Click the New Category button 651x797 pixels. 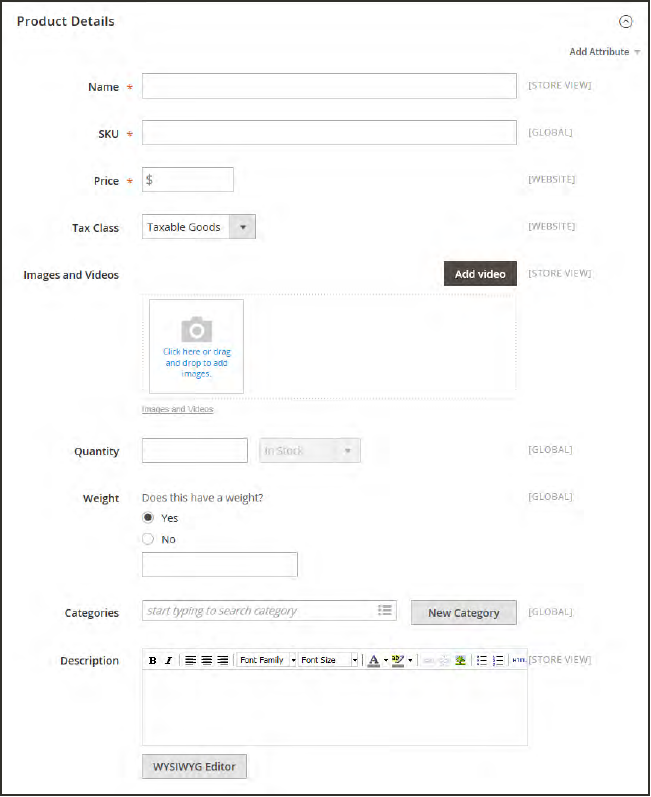tap(463, 613)
